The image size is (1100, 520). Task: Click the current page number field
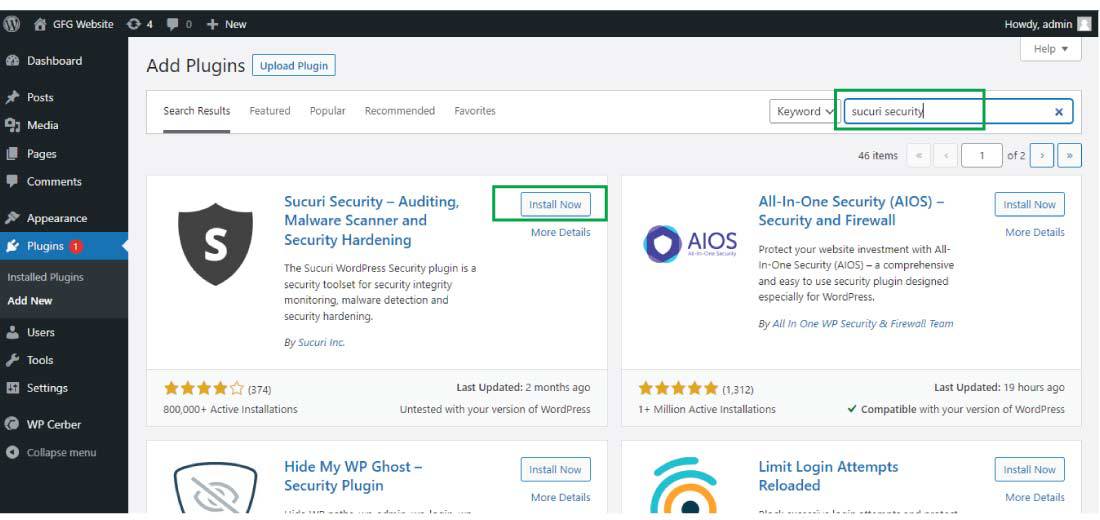point(982,155)
